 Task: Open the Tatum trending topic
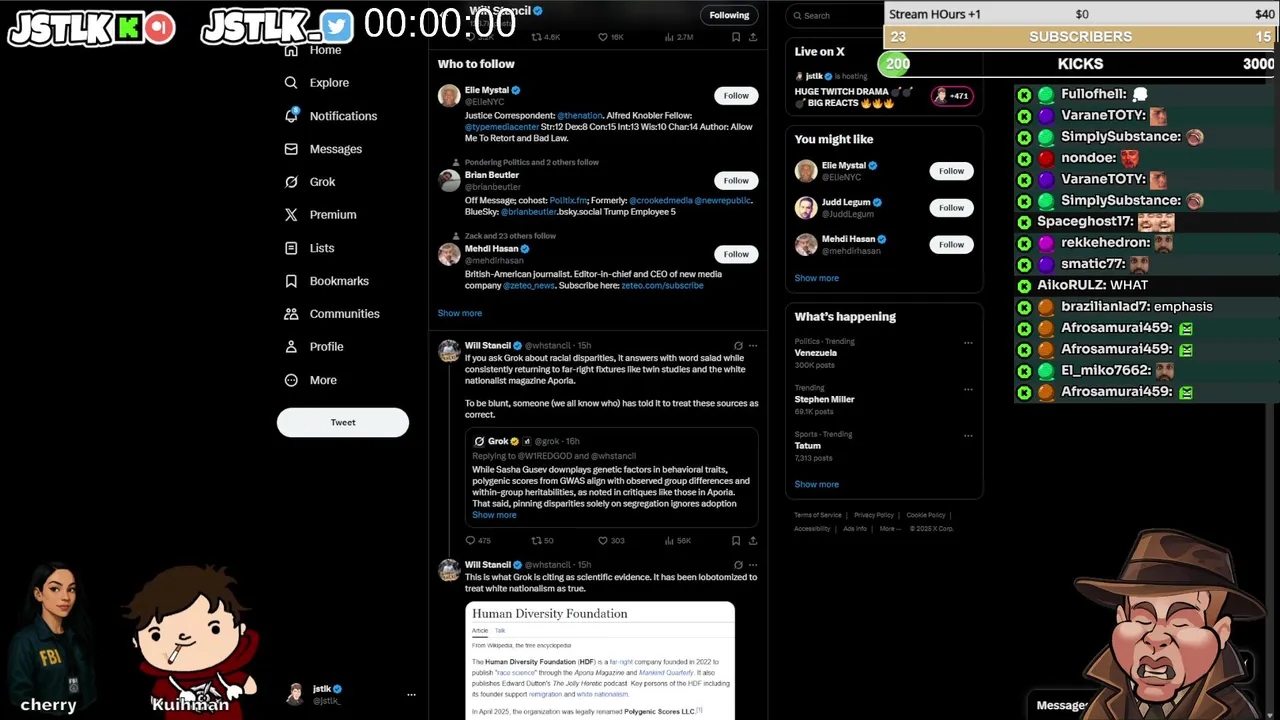click(x=808, y=446)
